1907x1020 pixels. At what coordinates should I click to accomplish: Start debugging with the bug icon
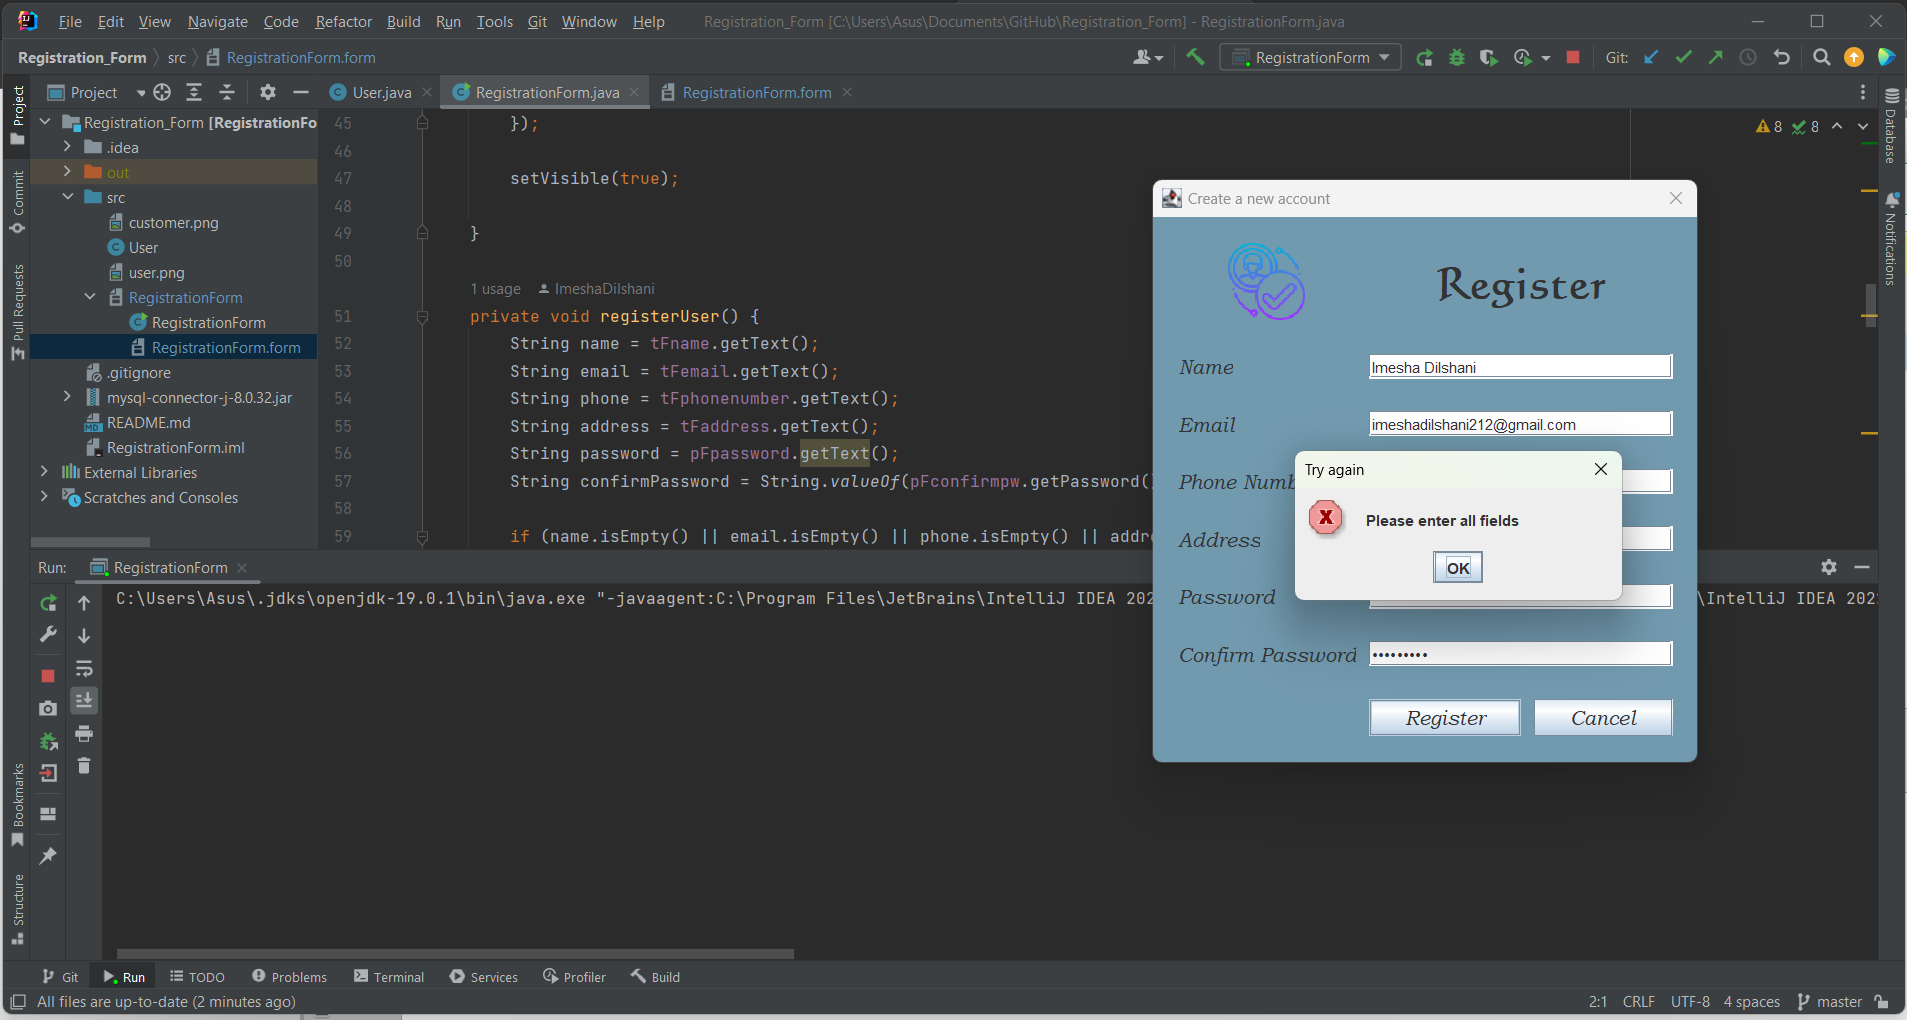[1457, 57]
